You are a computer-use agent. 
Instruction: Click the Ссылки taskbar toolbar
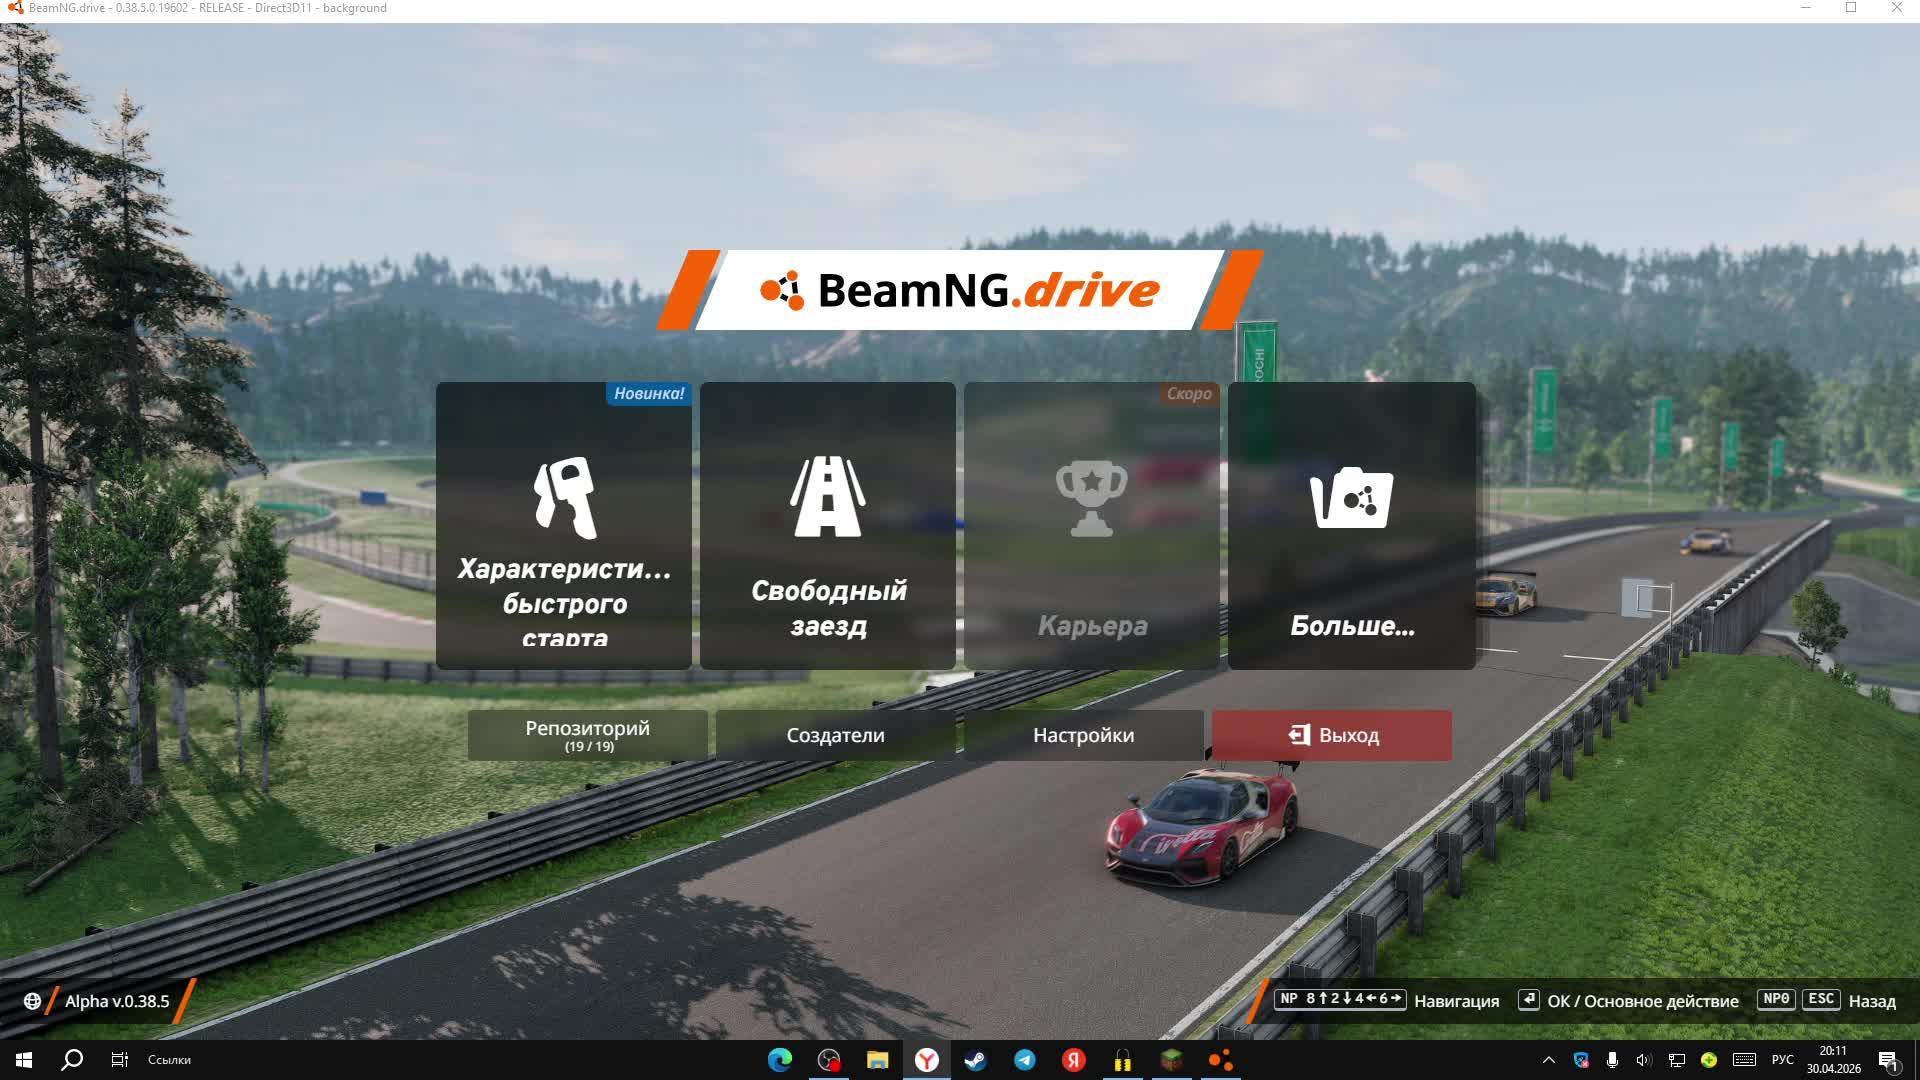tap(169, 1060)
